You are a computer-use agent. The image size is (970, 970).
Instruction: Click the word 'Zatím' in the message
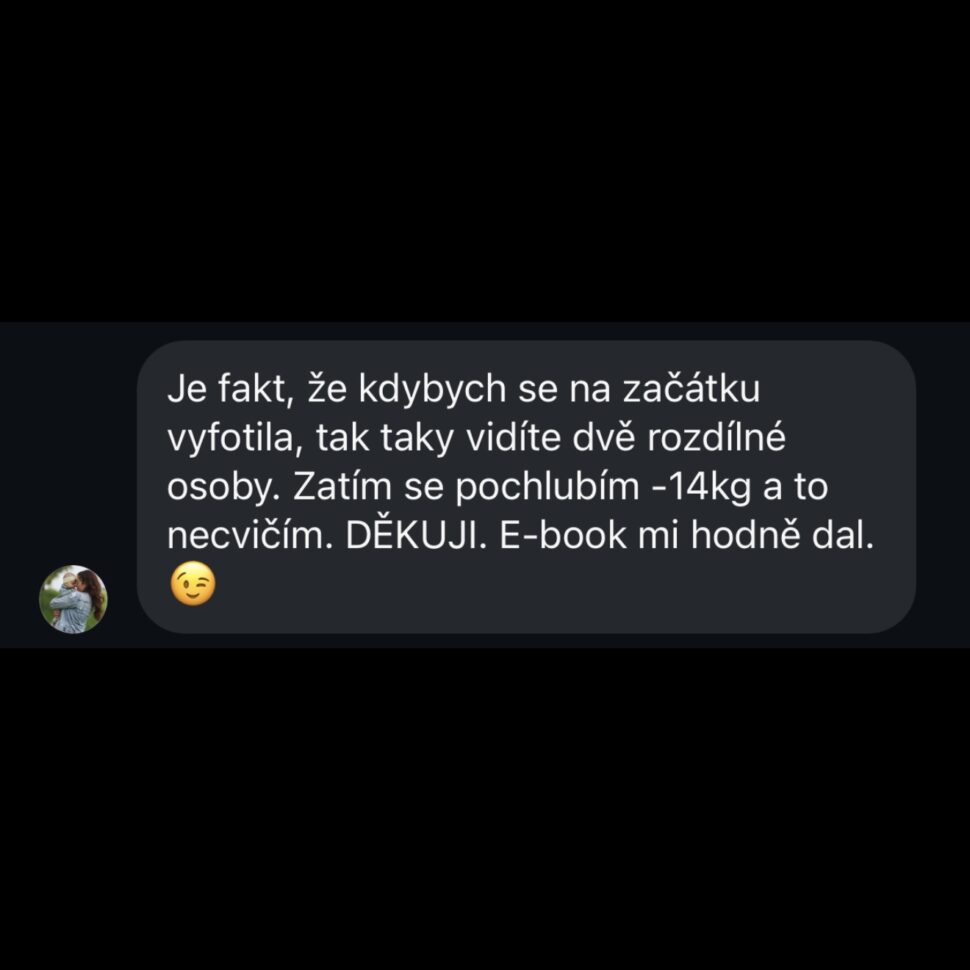click(x=342, y=487)
